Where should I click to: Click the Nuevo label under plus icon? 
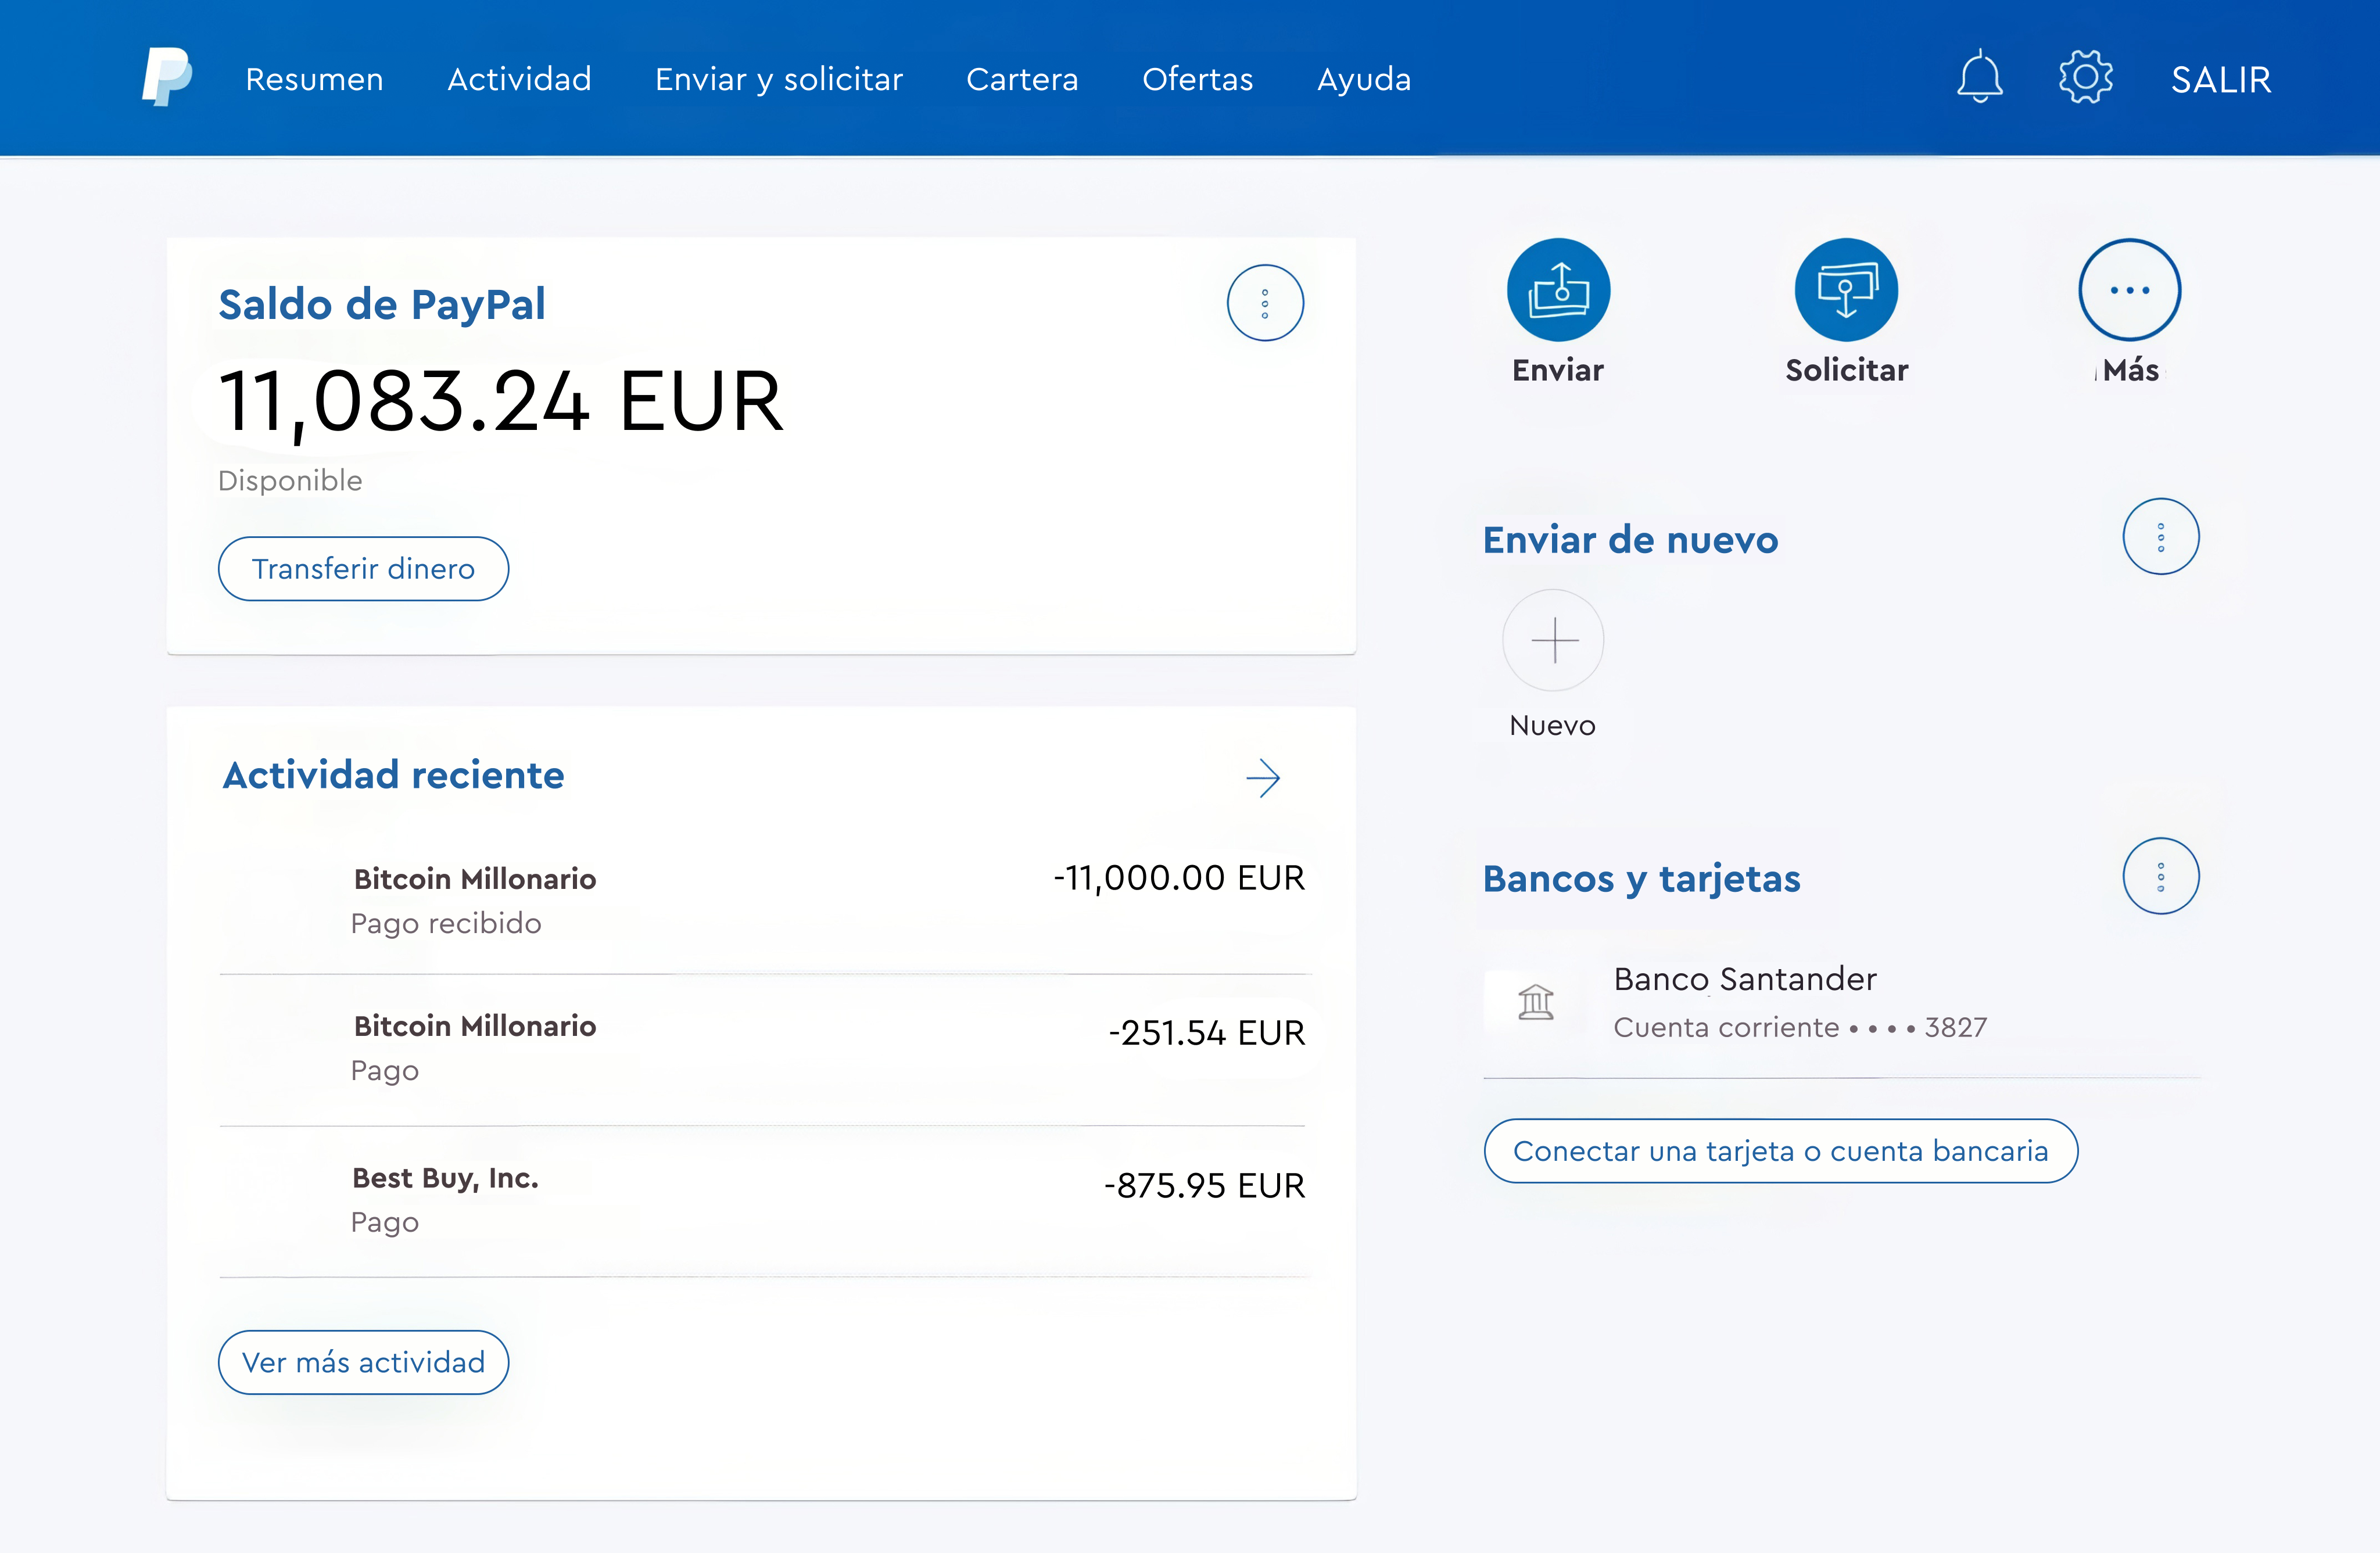[x=1552, y=726]
